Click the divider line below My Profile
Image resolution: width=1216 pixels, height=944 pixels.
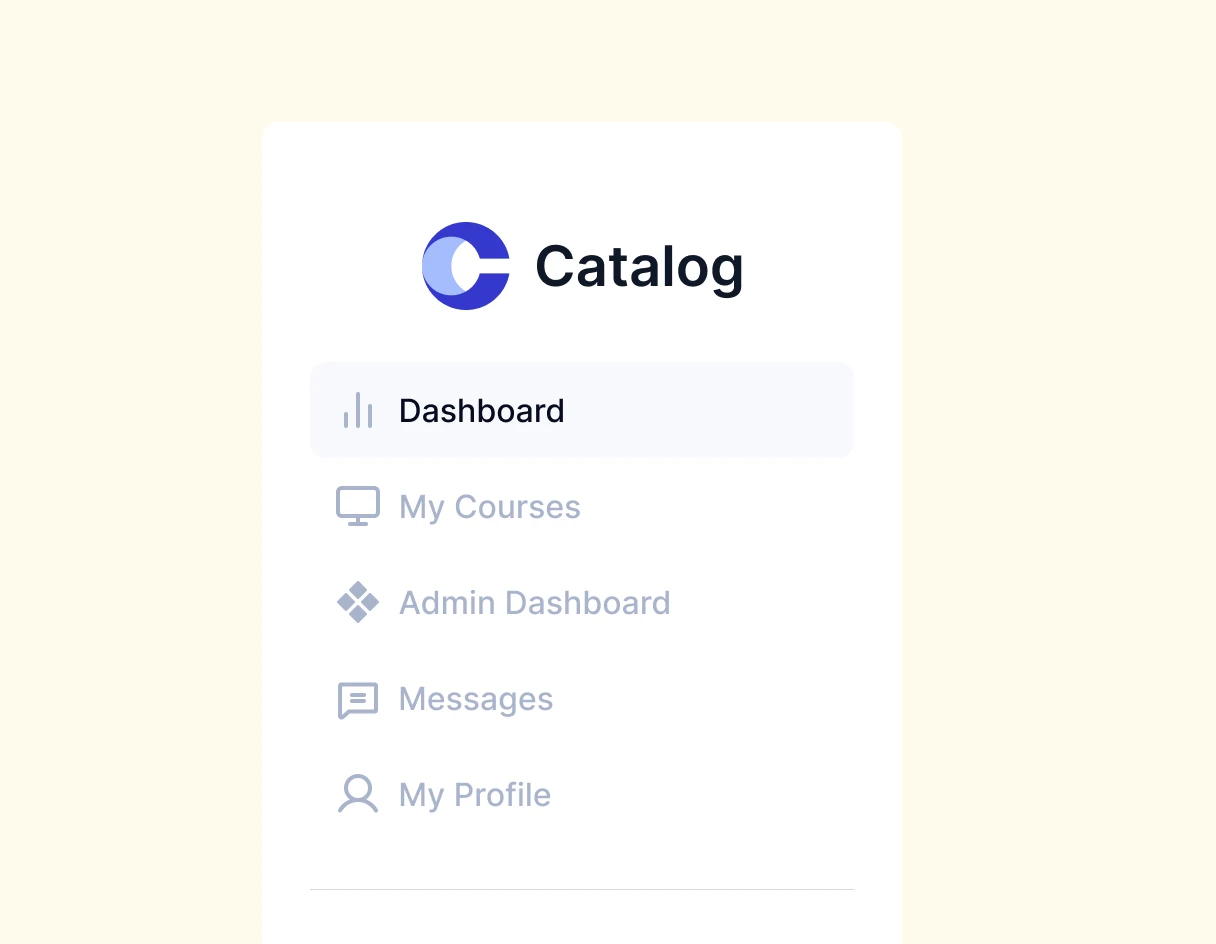coord(581,888)
